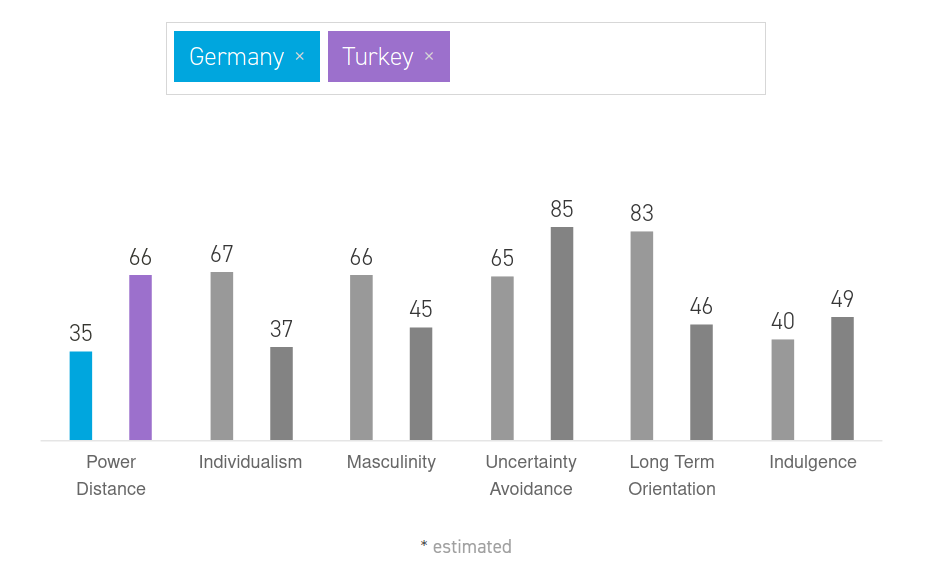Viewport: 925px width, 573px height.
Task: Click the Indulgence bar valued 49
Action: pos(842,378)
